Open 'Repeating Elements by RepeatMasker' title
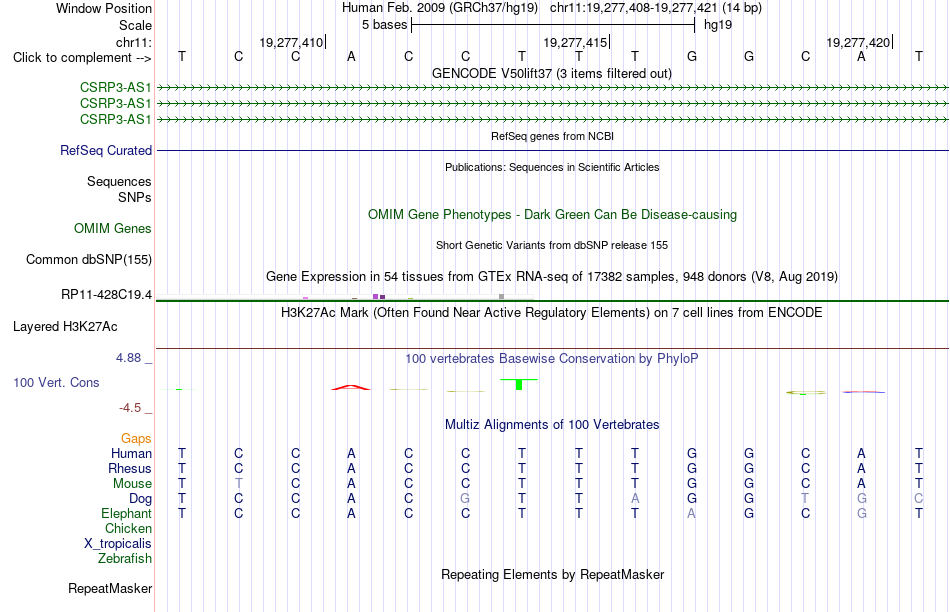This screenshot has height=612, width=950. tap(553, 574)
